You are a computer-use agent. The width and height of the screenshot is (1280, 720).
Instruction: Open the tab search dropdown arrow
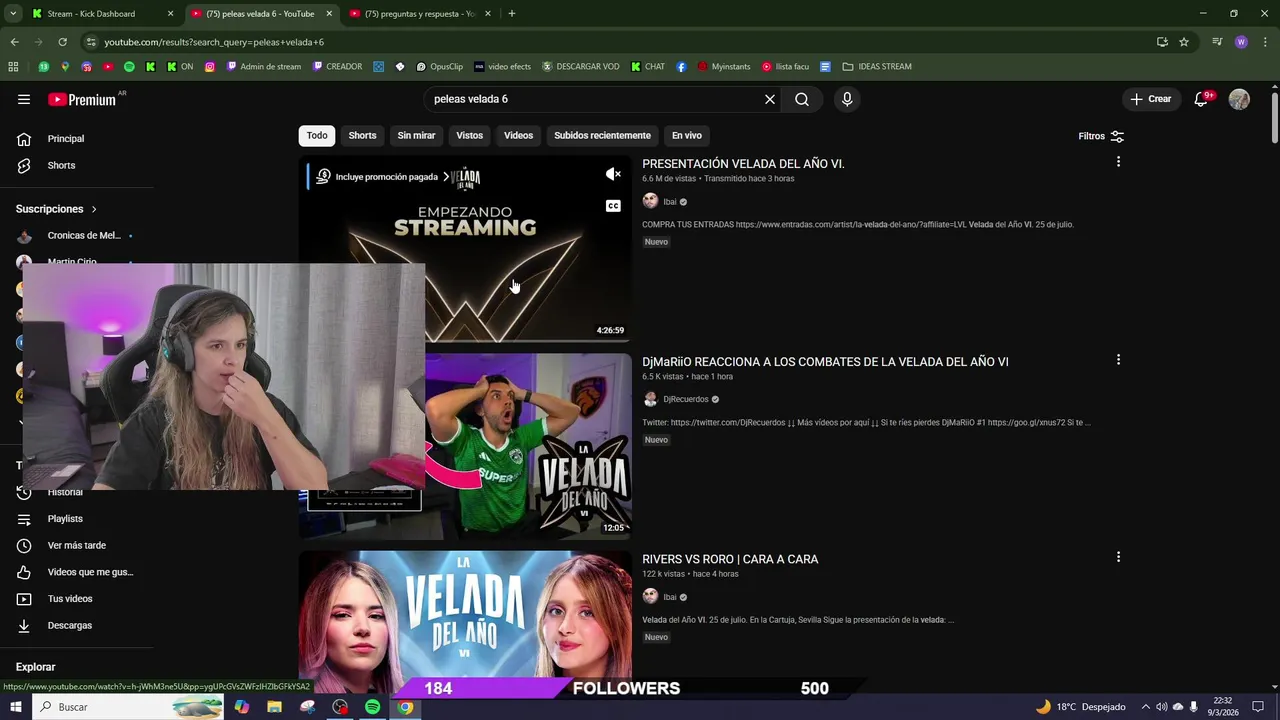[x=13, y=14]
